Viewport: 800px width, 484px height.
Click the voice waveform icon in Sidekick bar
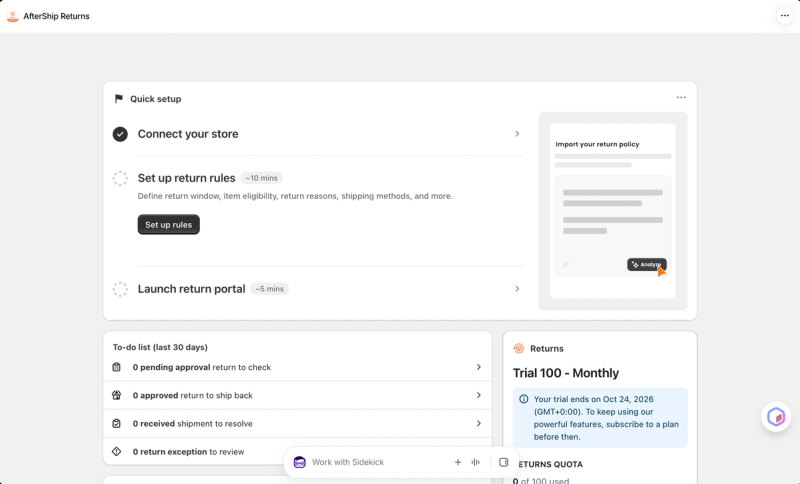click(476, 462)
